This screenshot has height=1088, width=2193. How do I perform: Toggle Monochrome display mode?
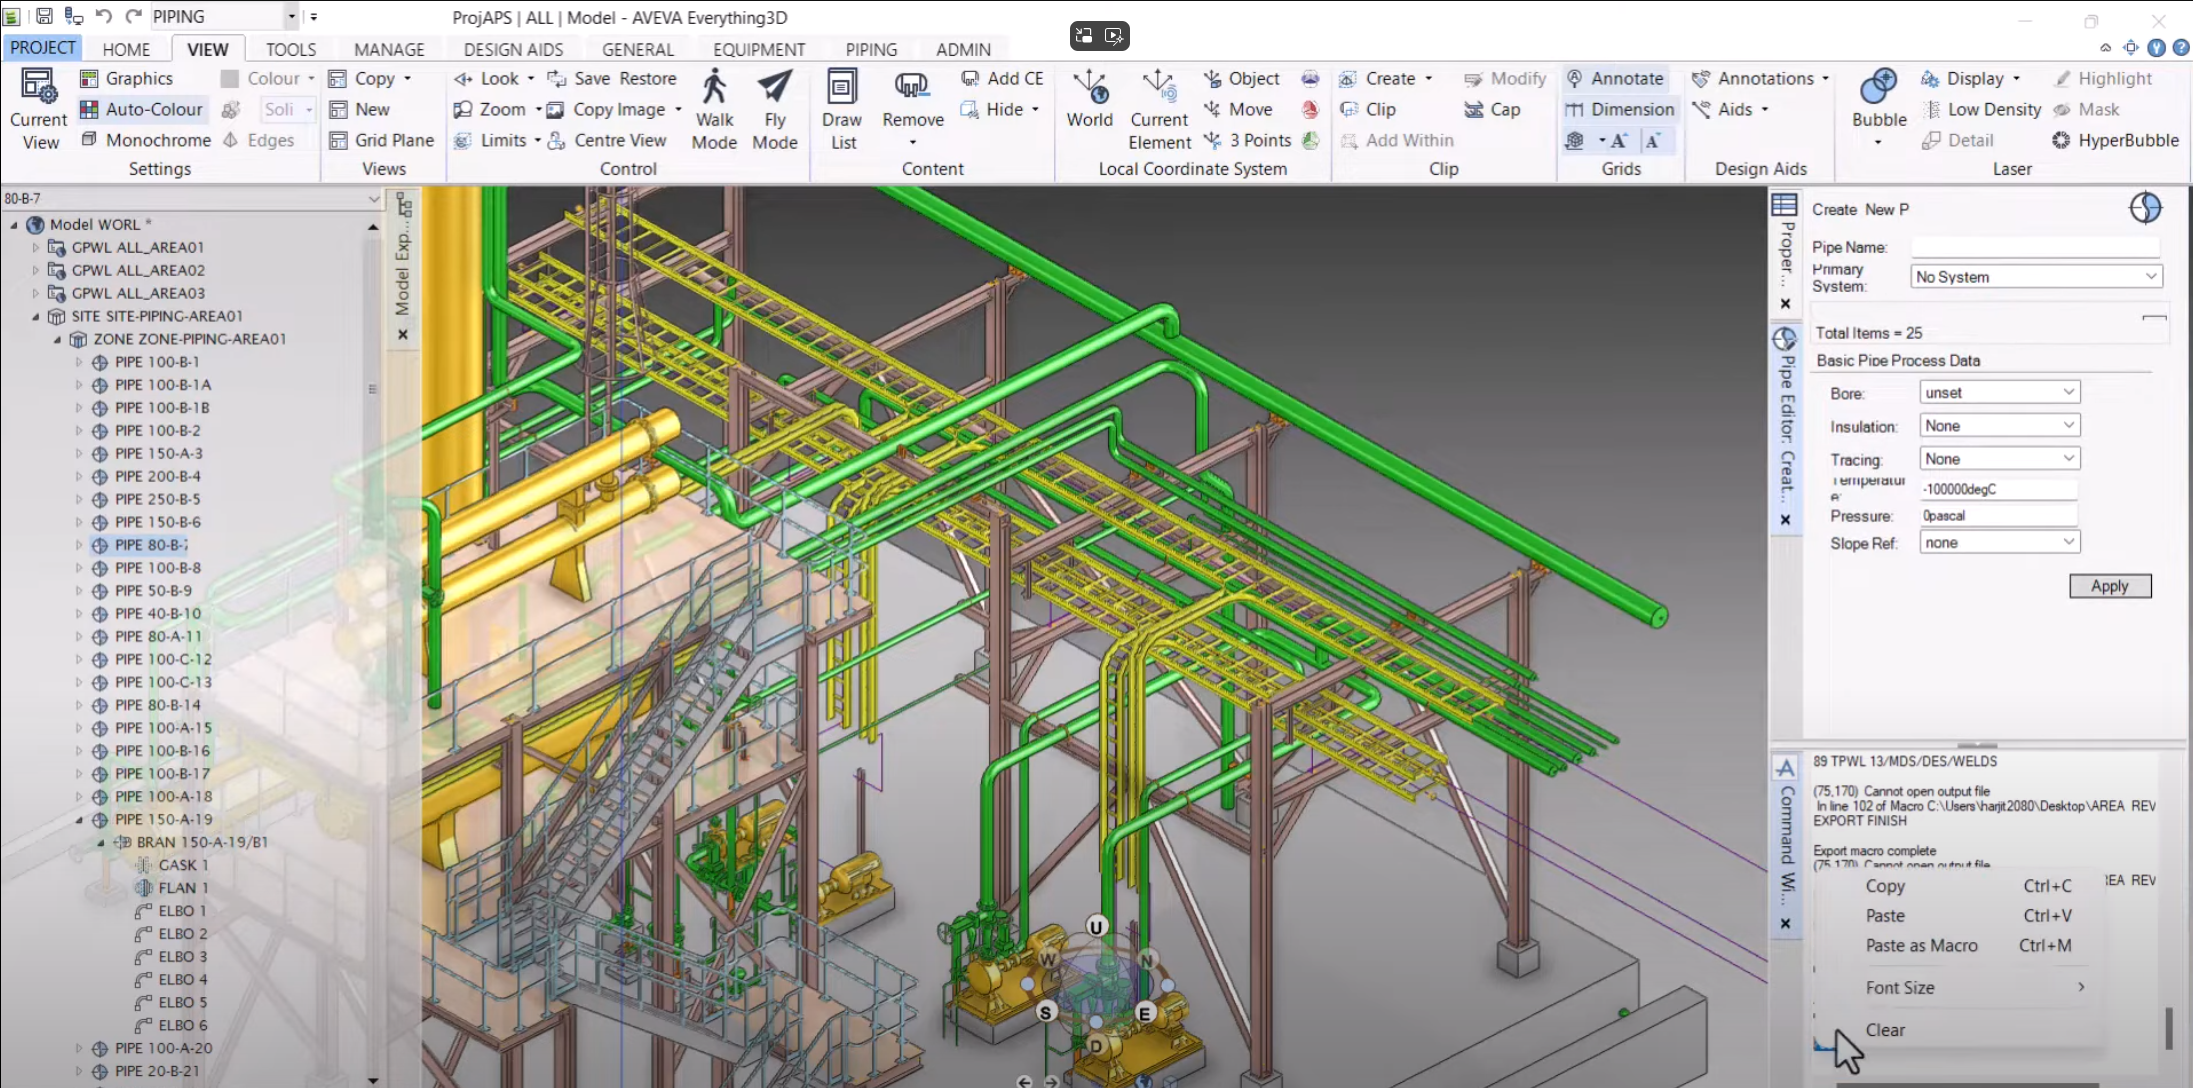click(x=145, y=140)
